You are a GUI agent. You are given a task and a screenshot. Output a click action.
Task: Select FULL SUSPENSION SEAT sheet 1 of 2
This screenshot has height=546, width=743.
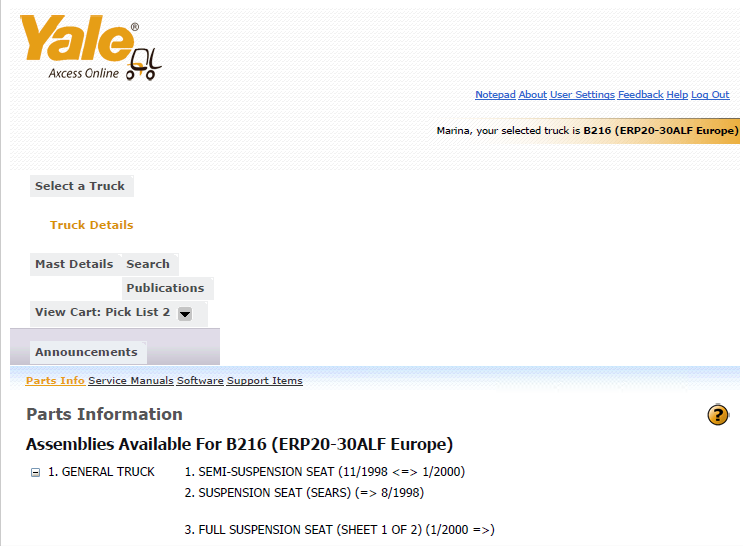click(339, 530)
